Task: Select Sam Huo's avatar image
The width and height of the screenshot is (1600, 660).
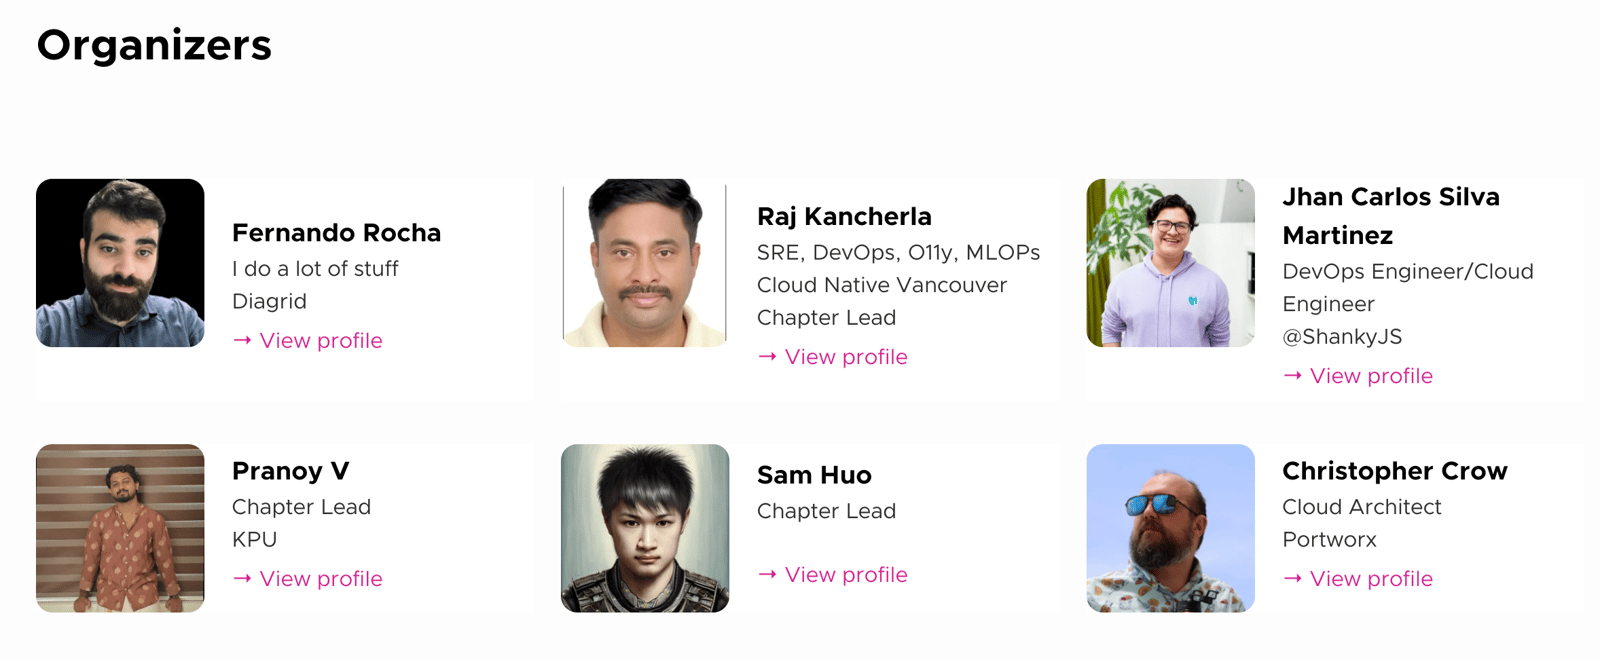Action: (645, 528)
